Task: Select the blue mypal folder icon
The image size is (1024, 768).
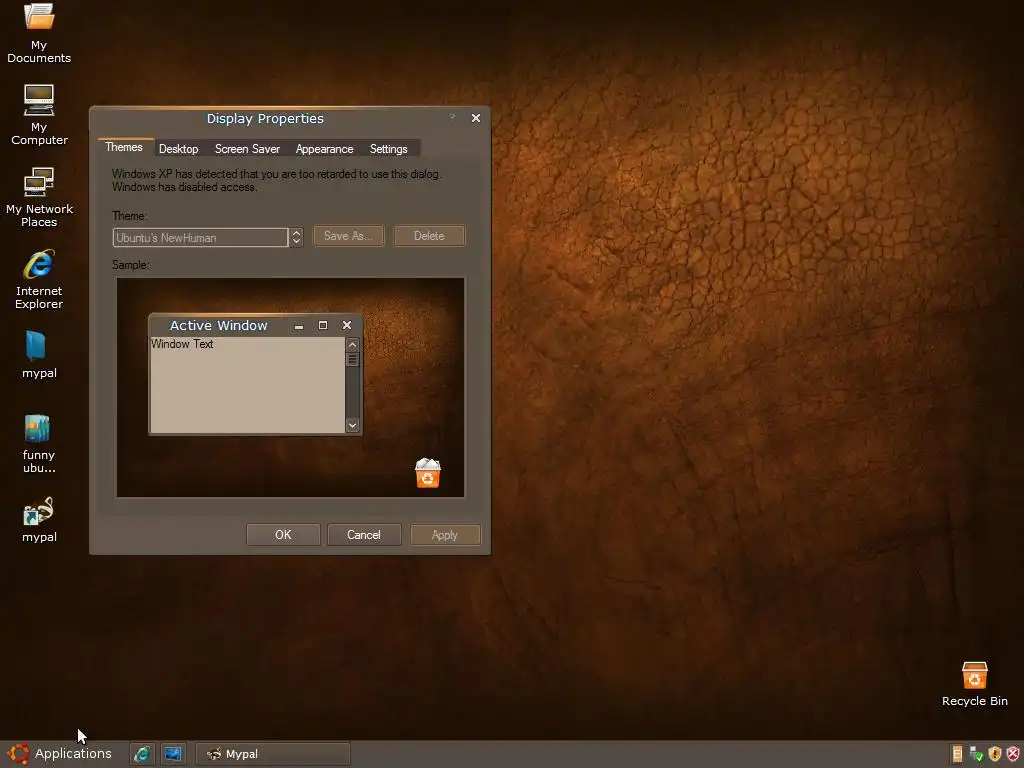Action: click(x=39, y=355)
